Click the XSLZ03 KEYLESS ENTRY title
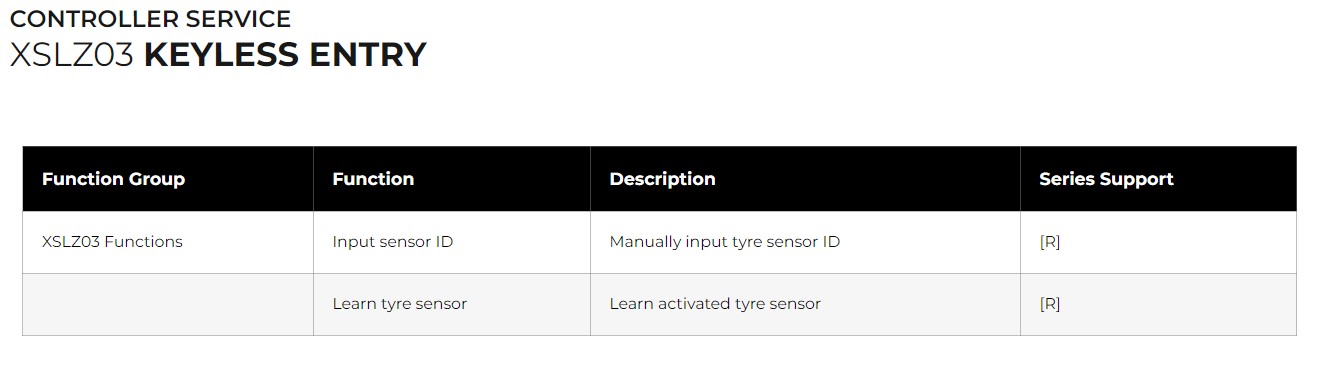The image size is (1318, 367). tap(218, 54)
